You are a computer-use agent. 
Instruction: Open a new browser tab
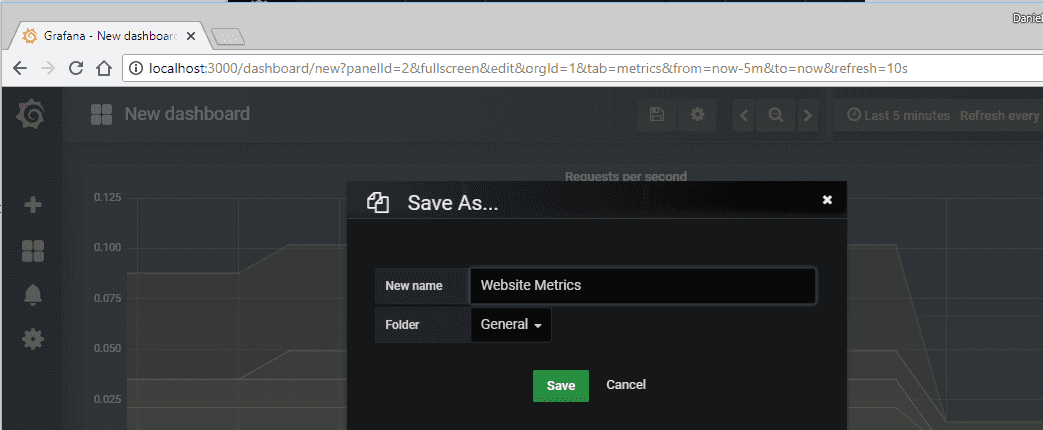click(227, 37)
